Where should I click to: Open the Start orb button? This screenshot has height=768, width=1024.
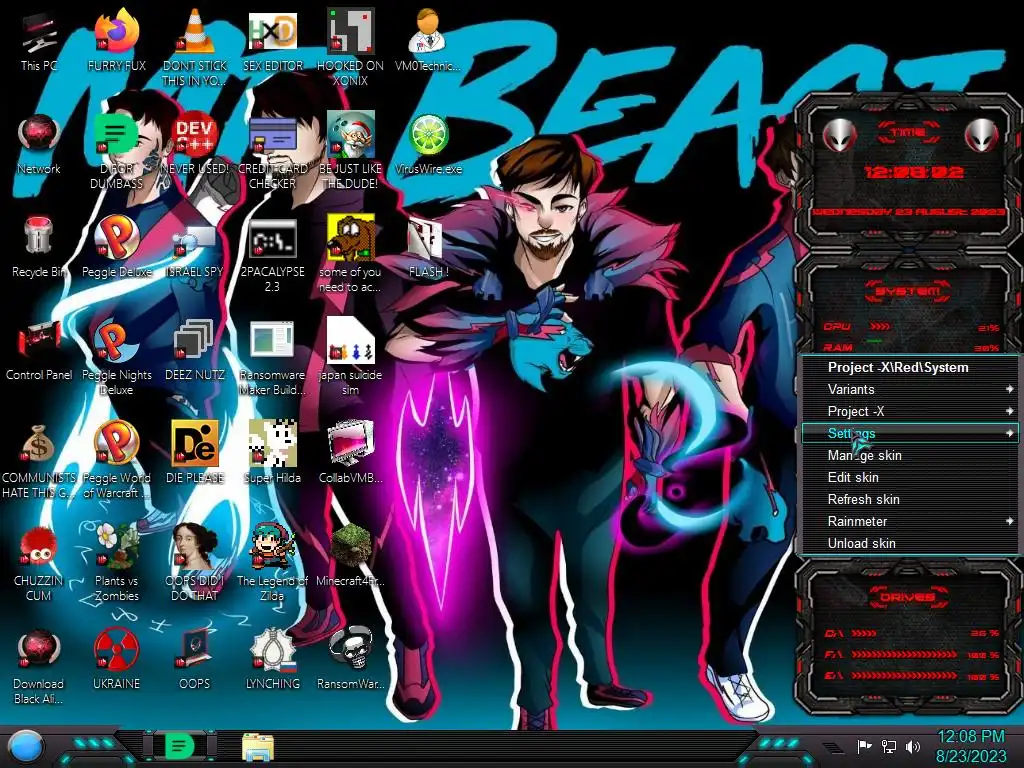pos(26,746)
